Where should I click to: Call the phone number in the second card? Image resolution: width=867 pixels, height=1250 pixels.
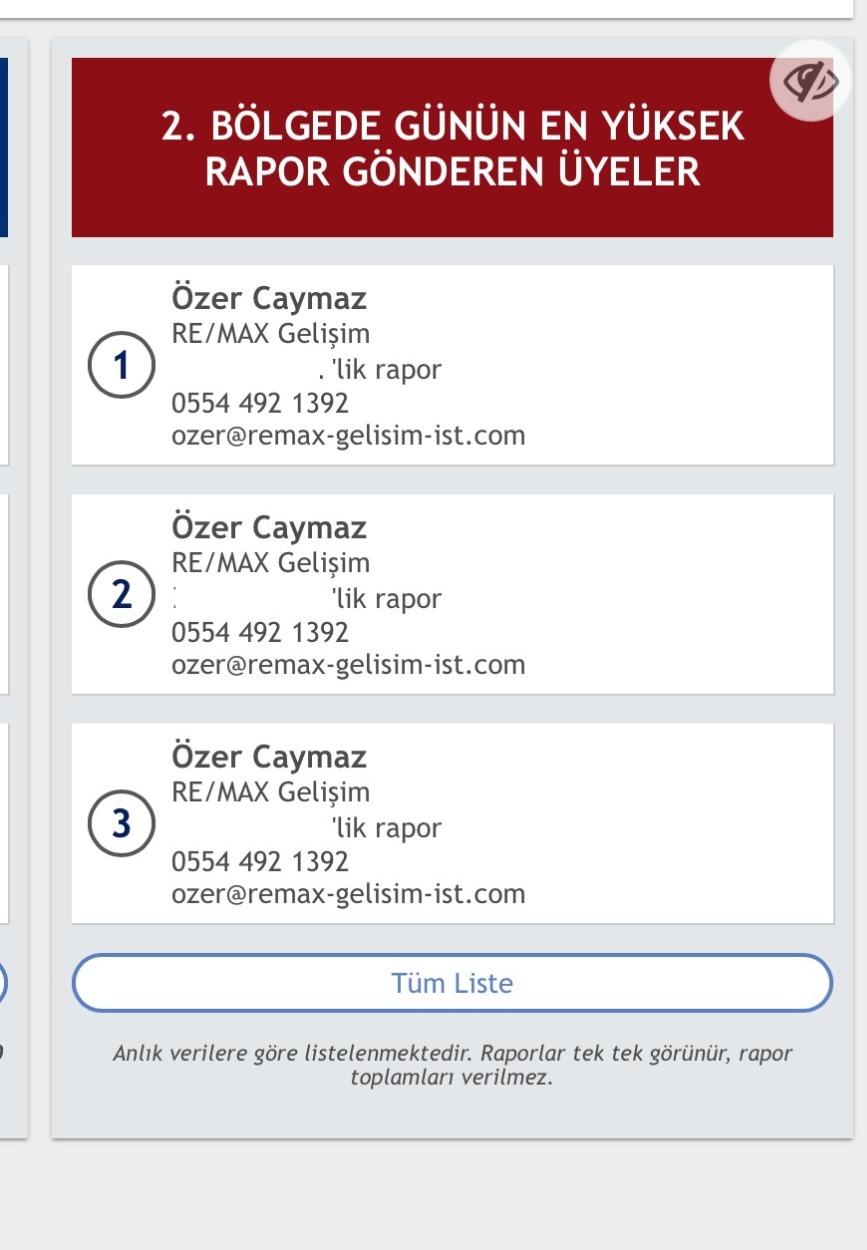(x=260, y=633)
